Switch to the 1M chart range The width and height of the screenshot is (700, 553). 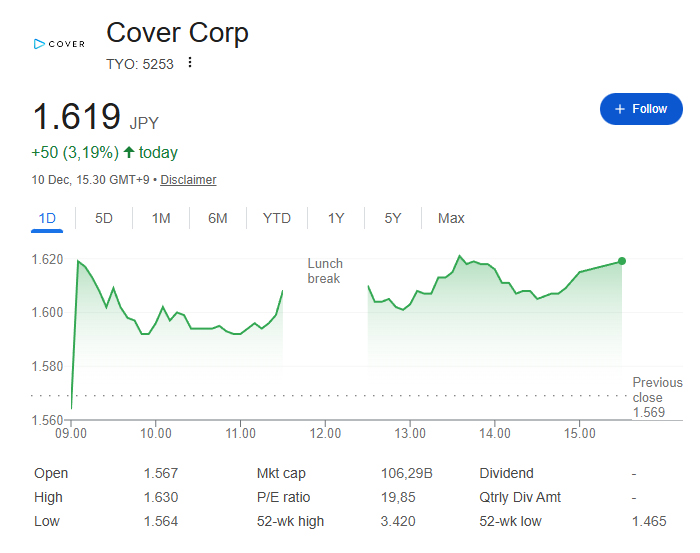[161, 218]
